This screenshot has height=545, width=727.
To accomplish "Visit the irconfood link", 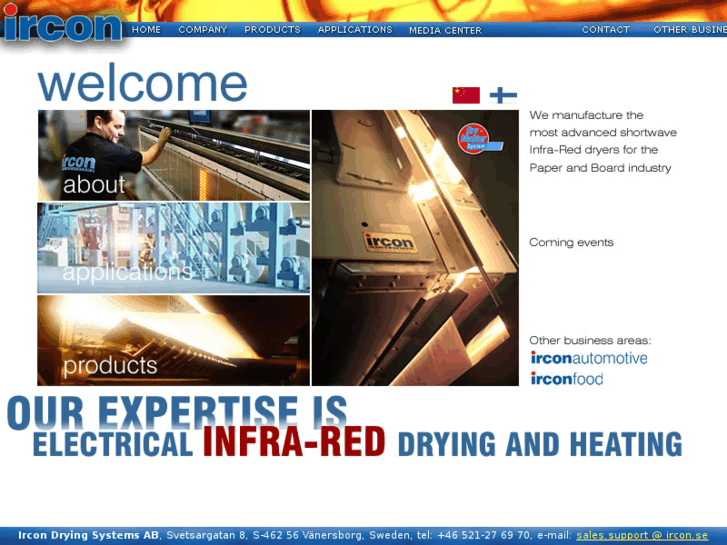I will tap(567, 378).
